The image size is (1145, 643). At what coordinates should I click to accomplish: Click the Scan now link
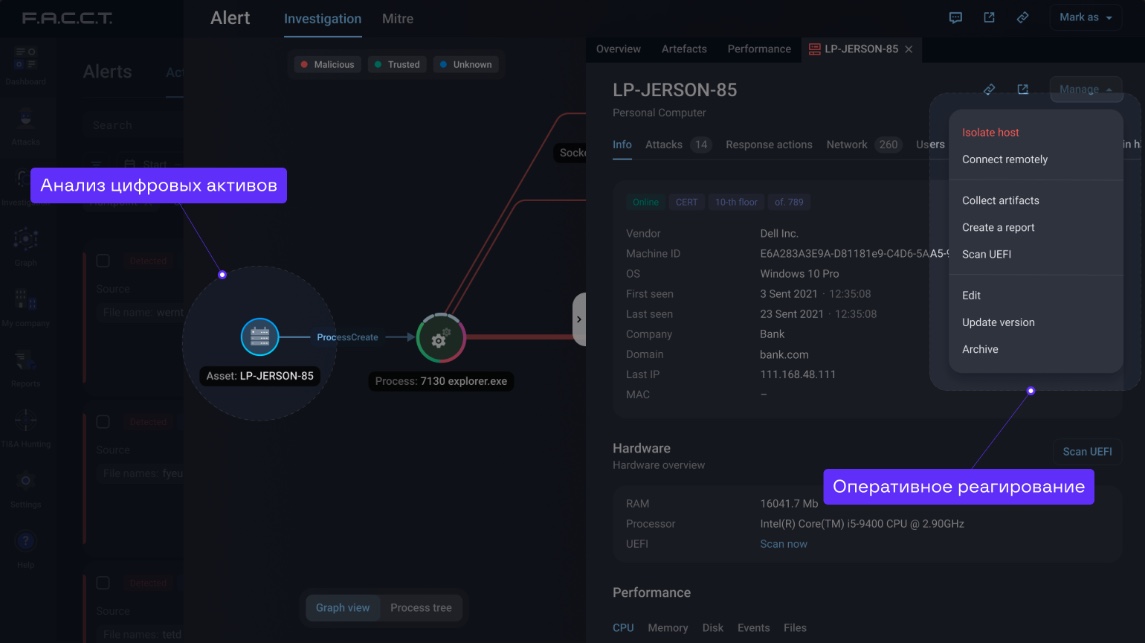pyautogui.click(x=783, y=544)
